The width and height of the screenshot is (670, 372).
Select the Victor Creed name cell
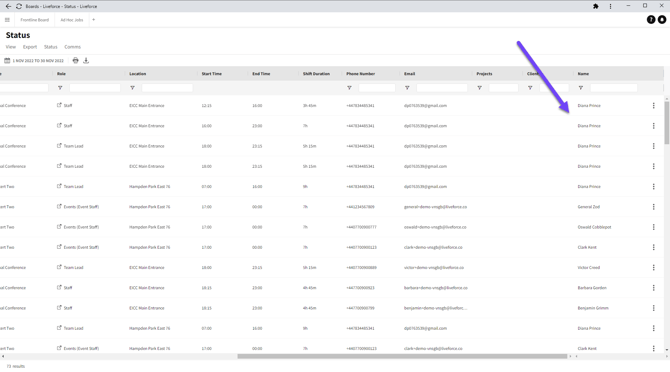(589, 267)
